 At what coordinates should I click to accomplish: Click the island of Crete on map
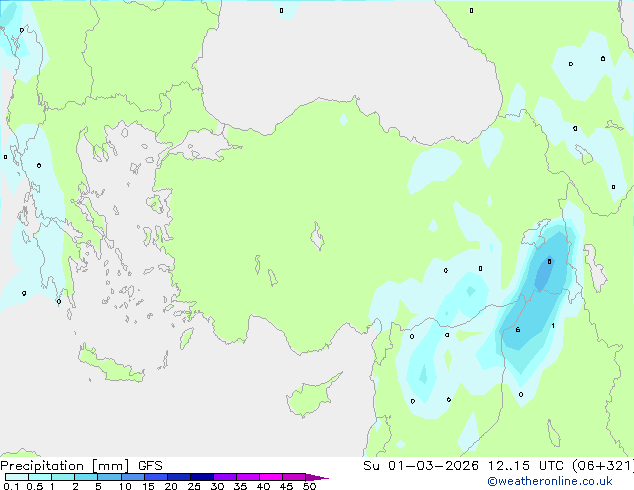pyautogui.click(x=111, y=366)
